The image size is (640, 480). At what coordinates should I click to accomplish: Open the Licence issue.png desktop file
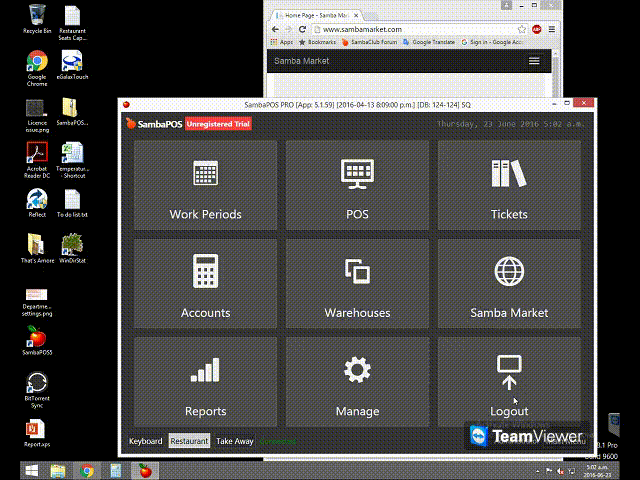click(x=37, y=116)
